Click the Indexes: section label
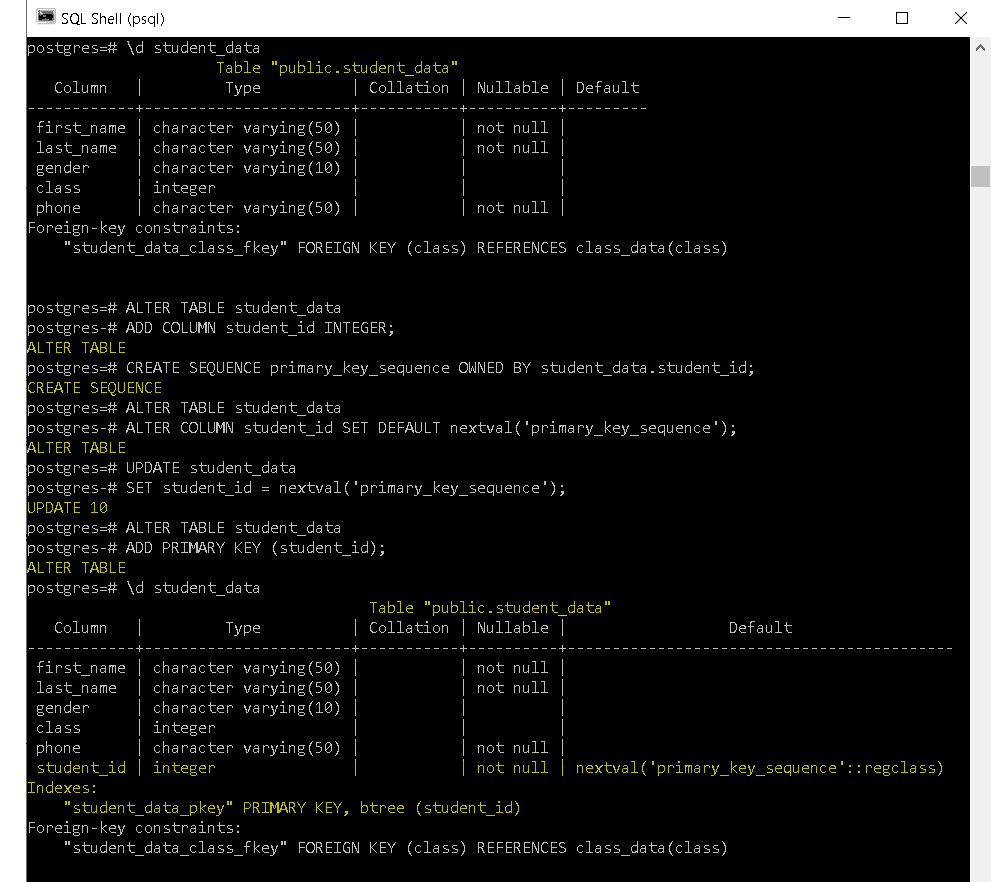991x882 pixels. coord(62,787)
